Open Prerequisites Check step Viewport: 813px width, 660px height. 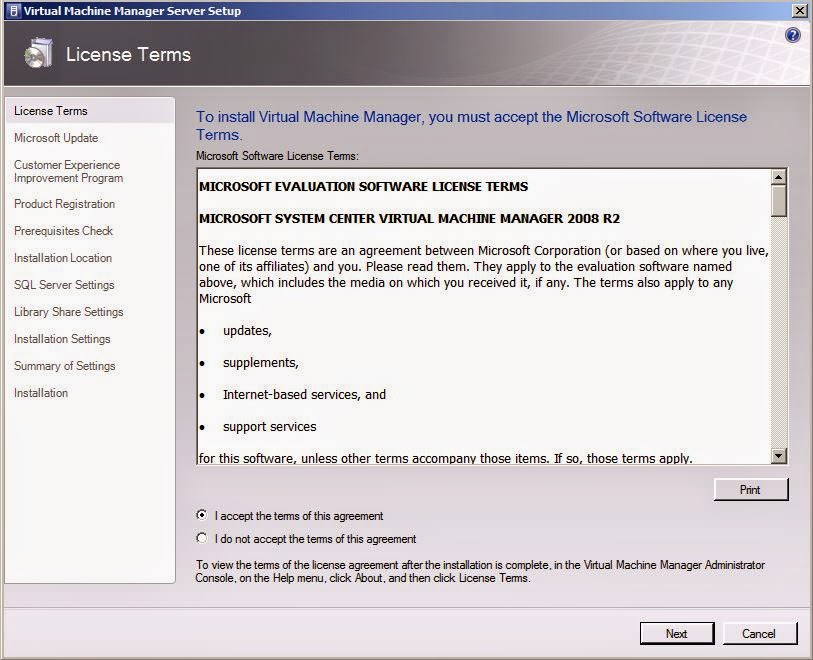pos(63,231)
